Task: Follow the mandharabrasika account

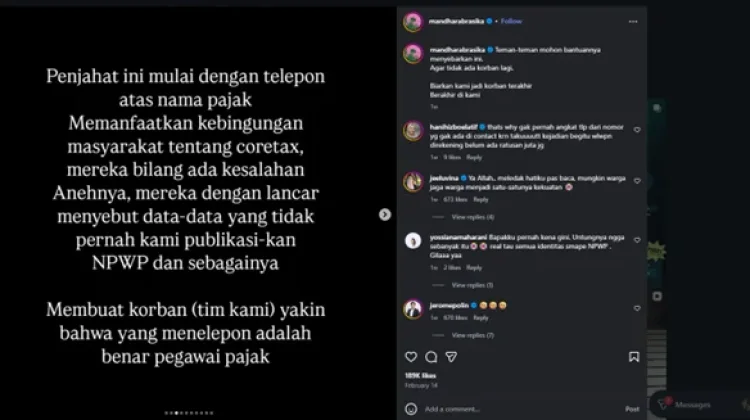Action: [511, 21]
